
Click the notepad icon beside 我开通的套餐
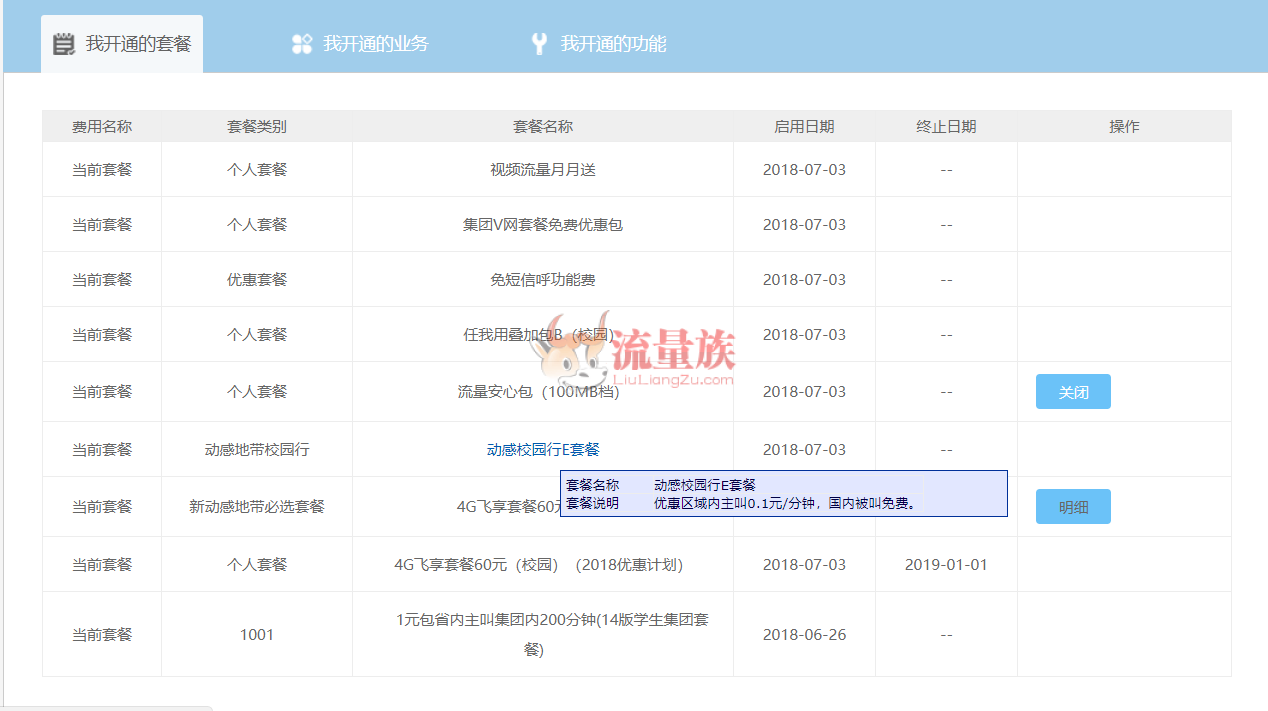pyautogui.click(x=64, y=44)
